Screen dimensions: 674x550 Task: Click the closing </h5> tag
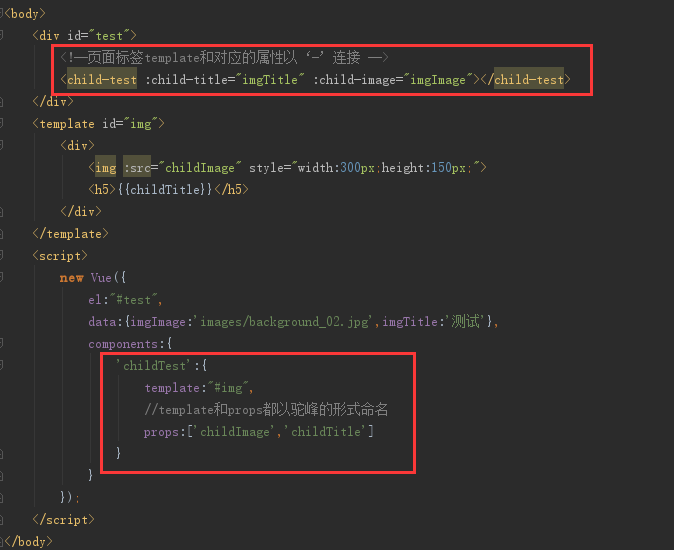point(231,189)
